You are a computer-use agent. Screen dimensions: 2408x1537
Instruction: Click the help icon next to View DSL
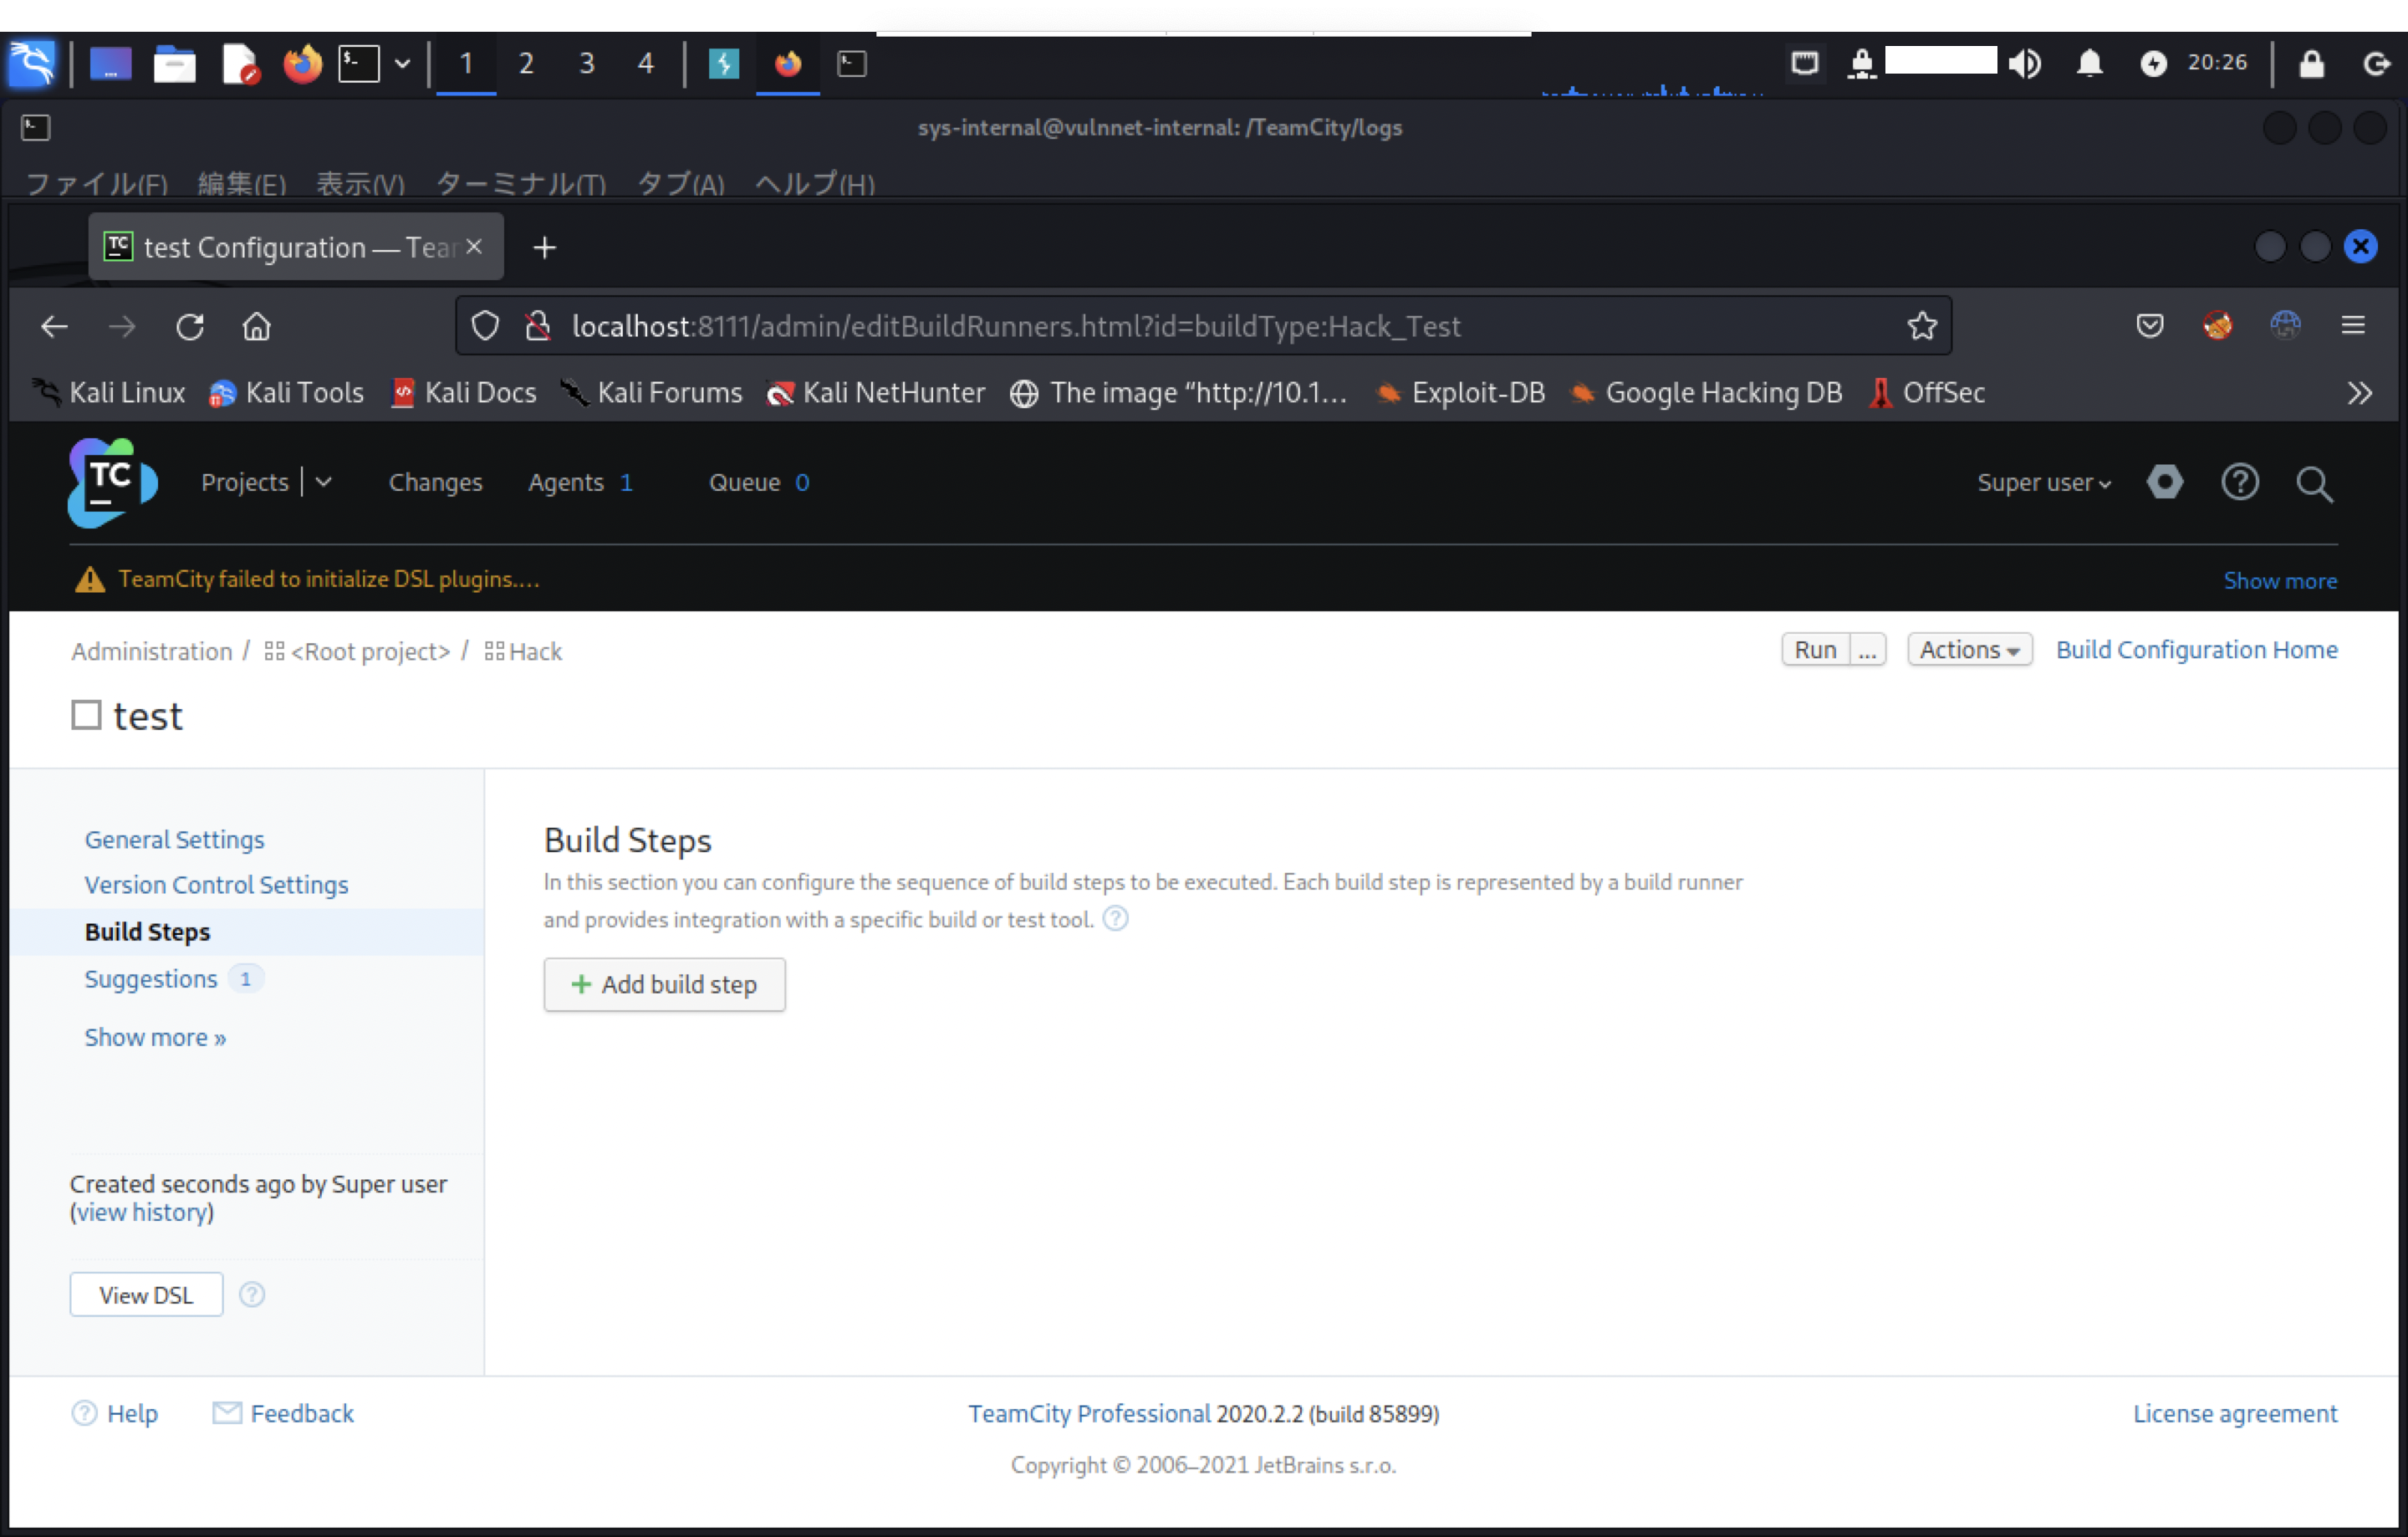pos(252,1294)
